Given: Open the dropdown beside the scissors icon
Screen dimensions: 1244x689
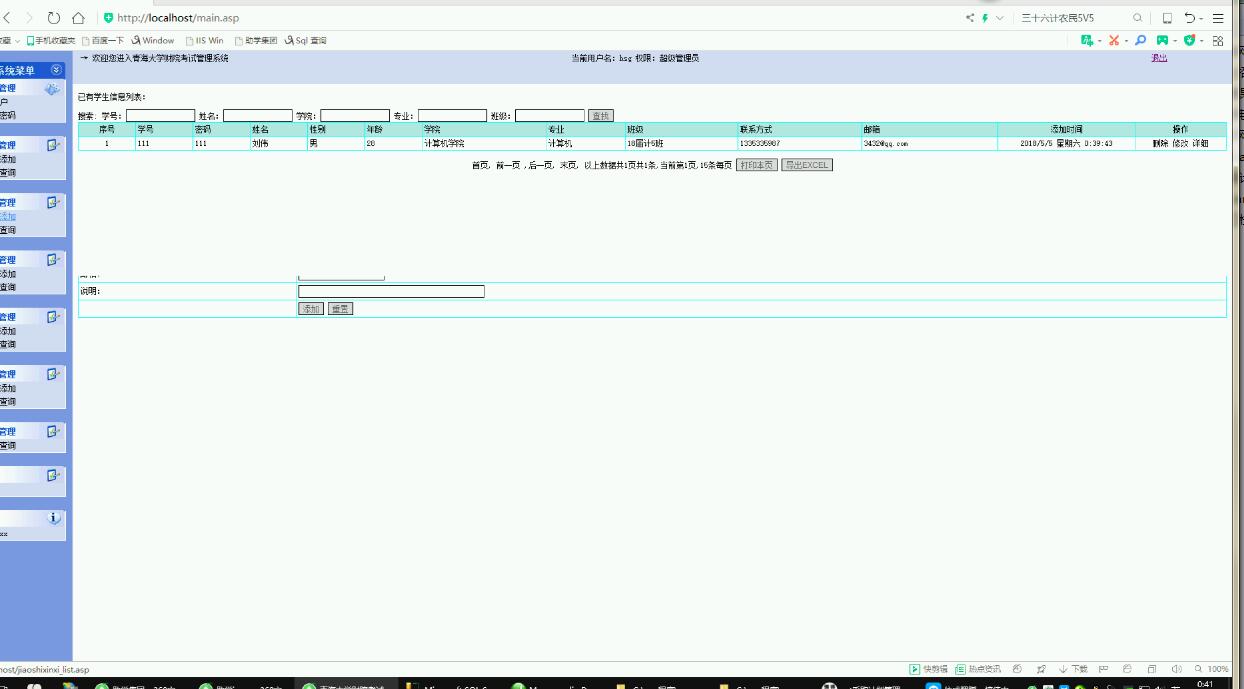Looking at the screenshot, I should [x=1125, y=41].
